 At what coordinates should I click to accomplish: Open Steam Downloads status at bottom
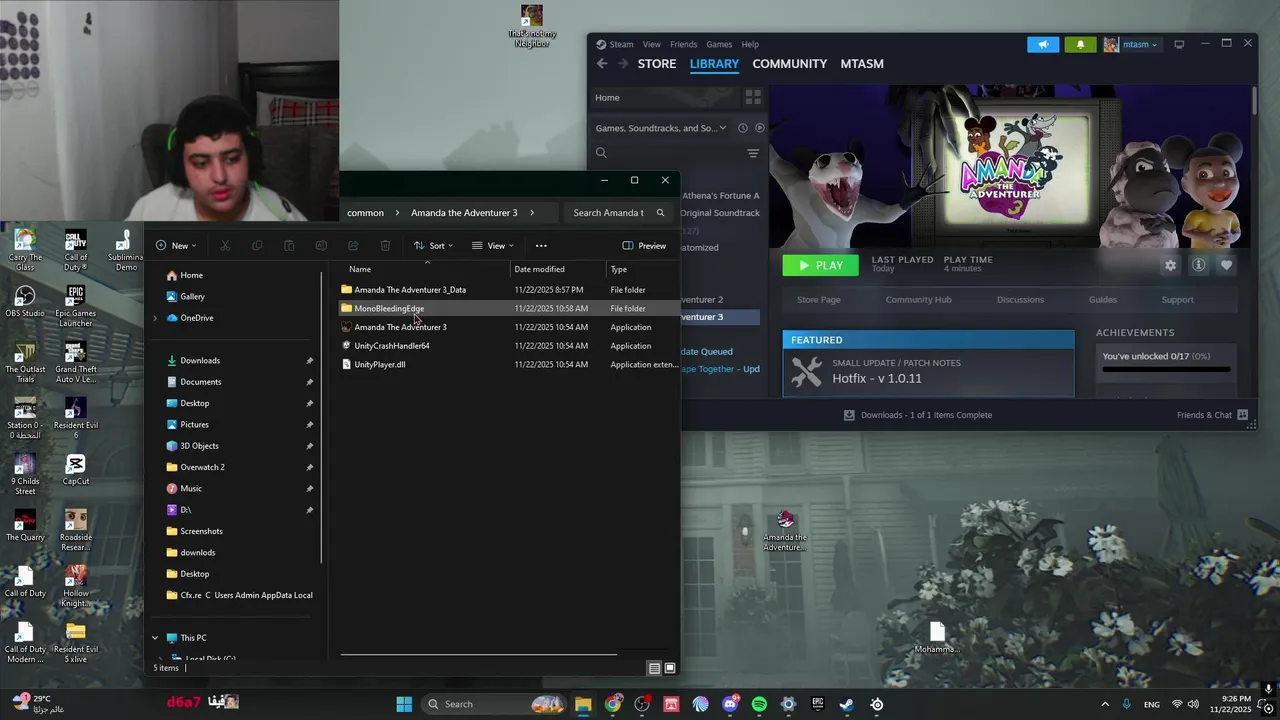[x=918, y=415]
